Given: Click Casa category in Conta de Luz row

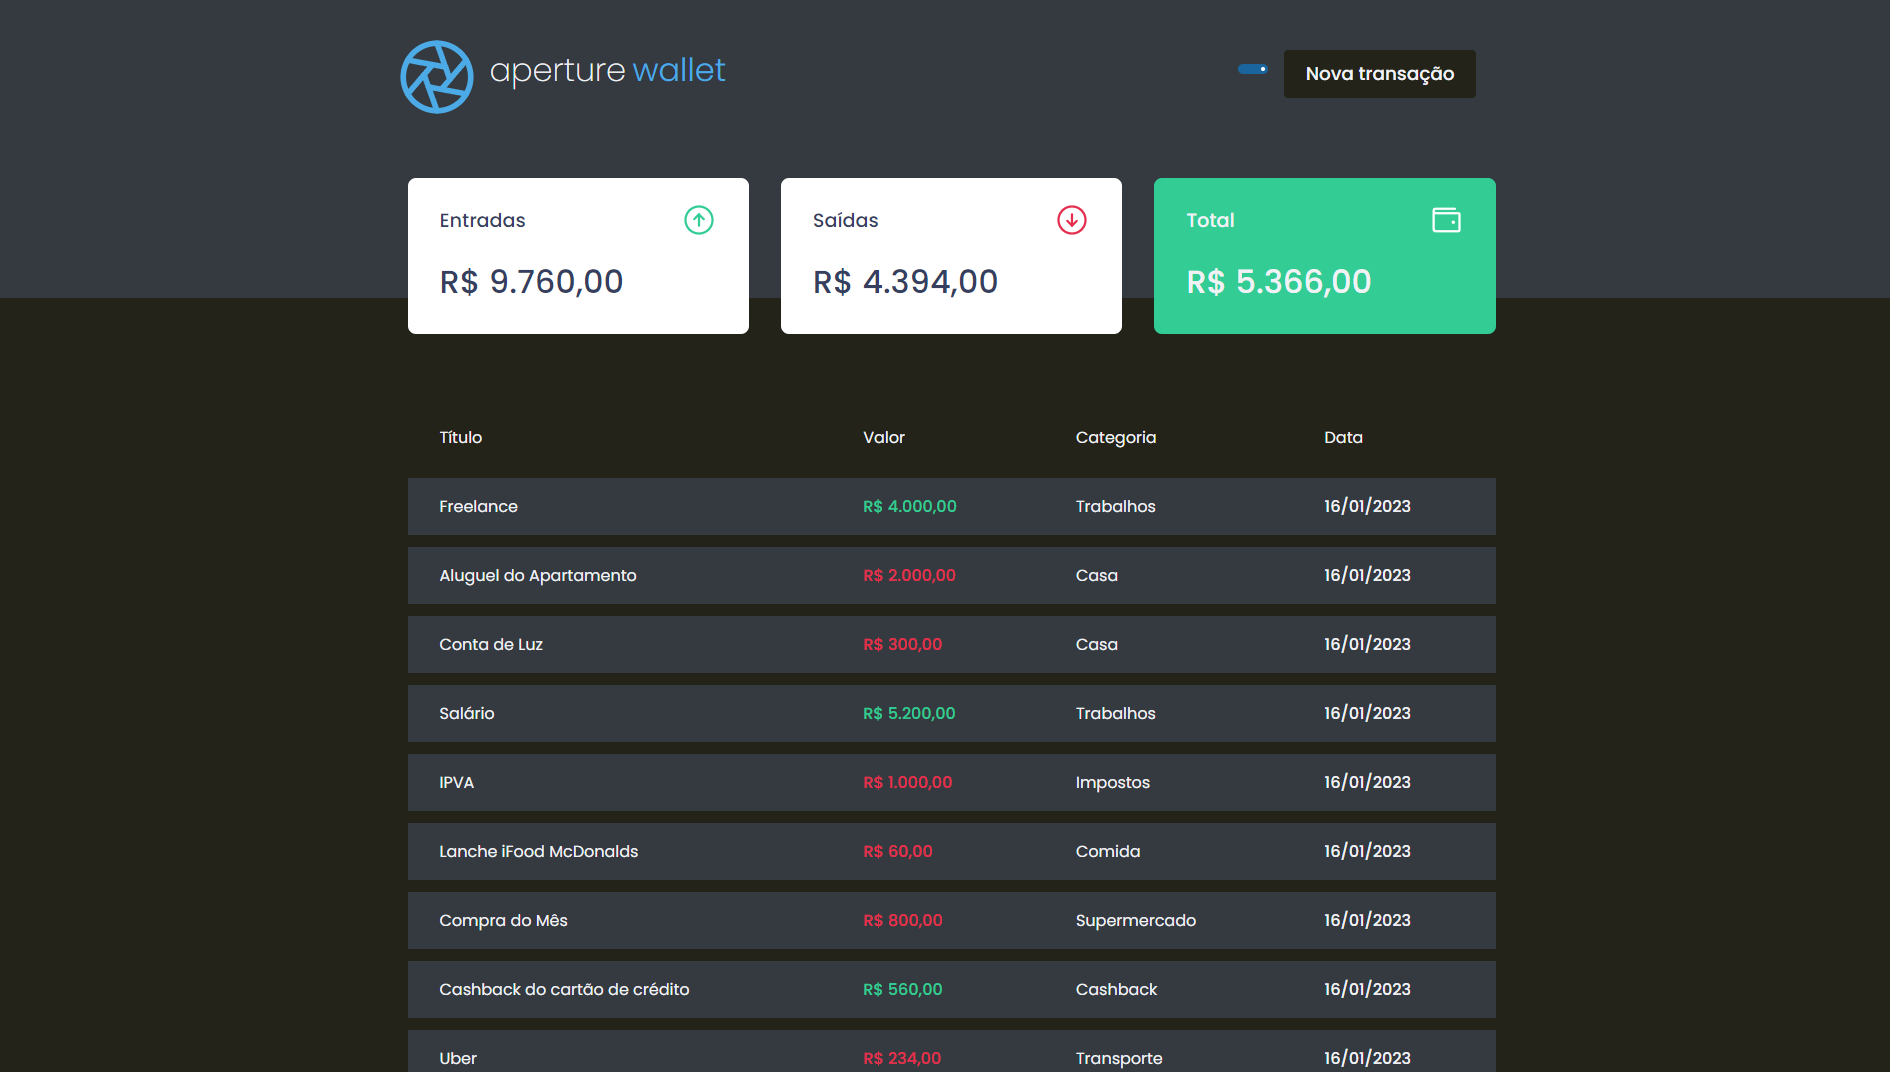Looking at the screenshot, I should pyautogui.click(x=1097, y=644).
